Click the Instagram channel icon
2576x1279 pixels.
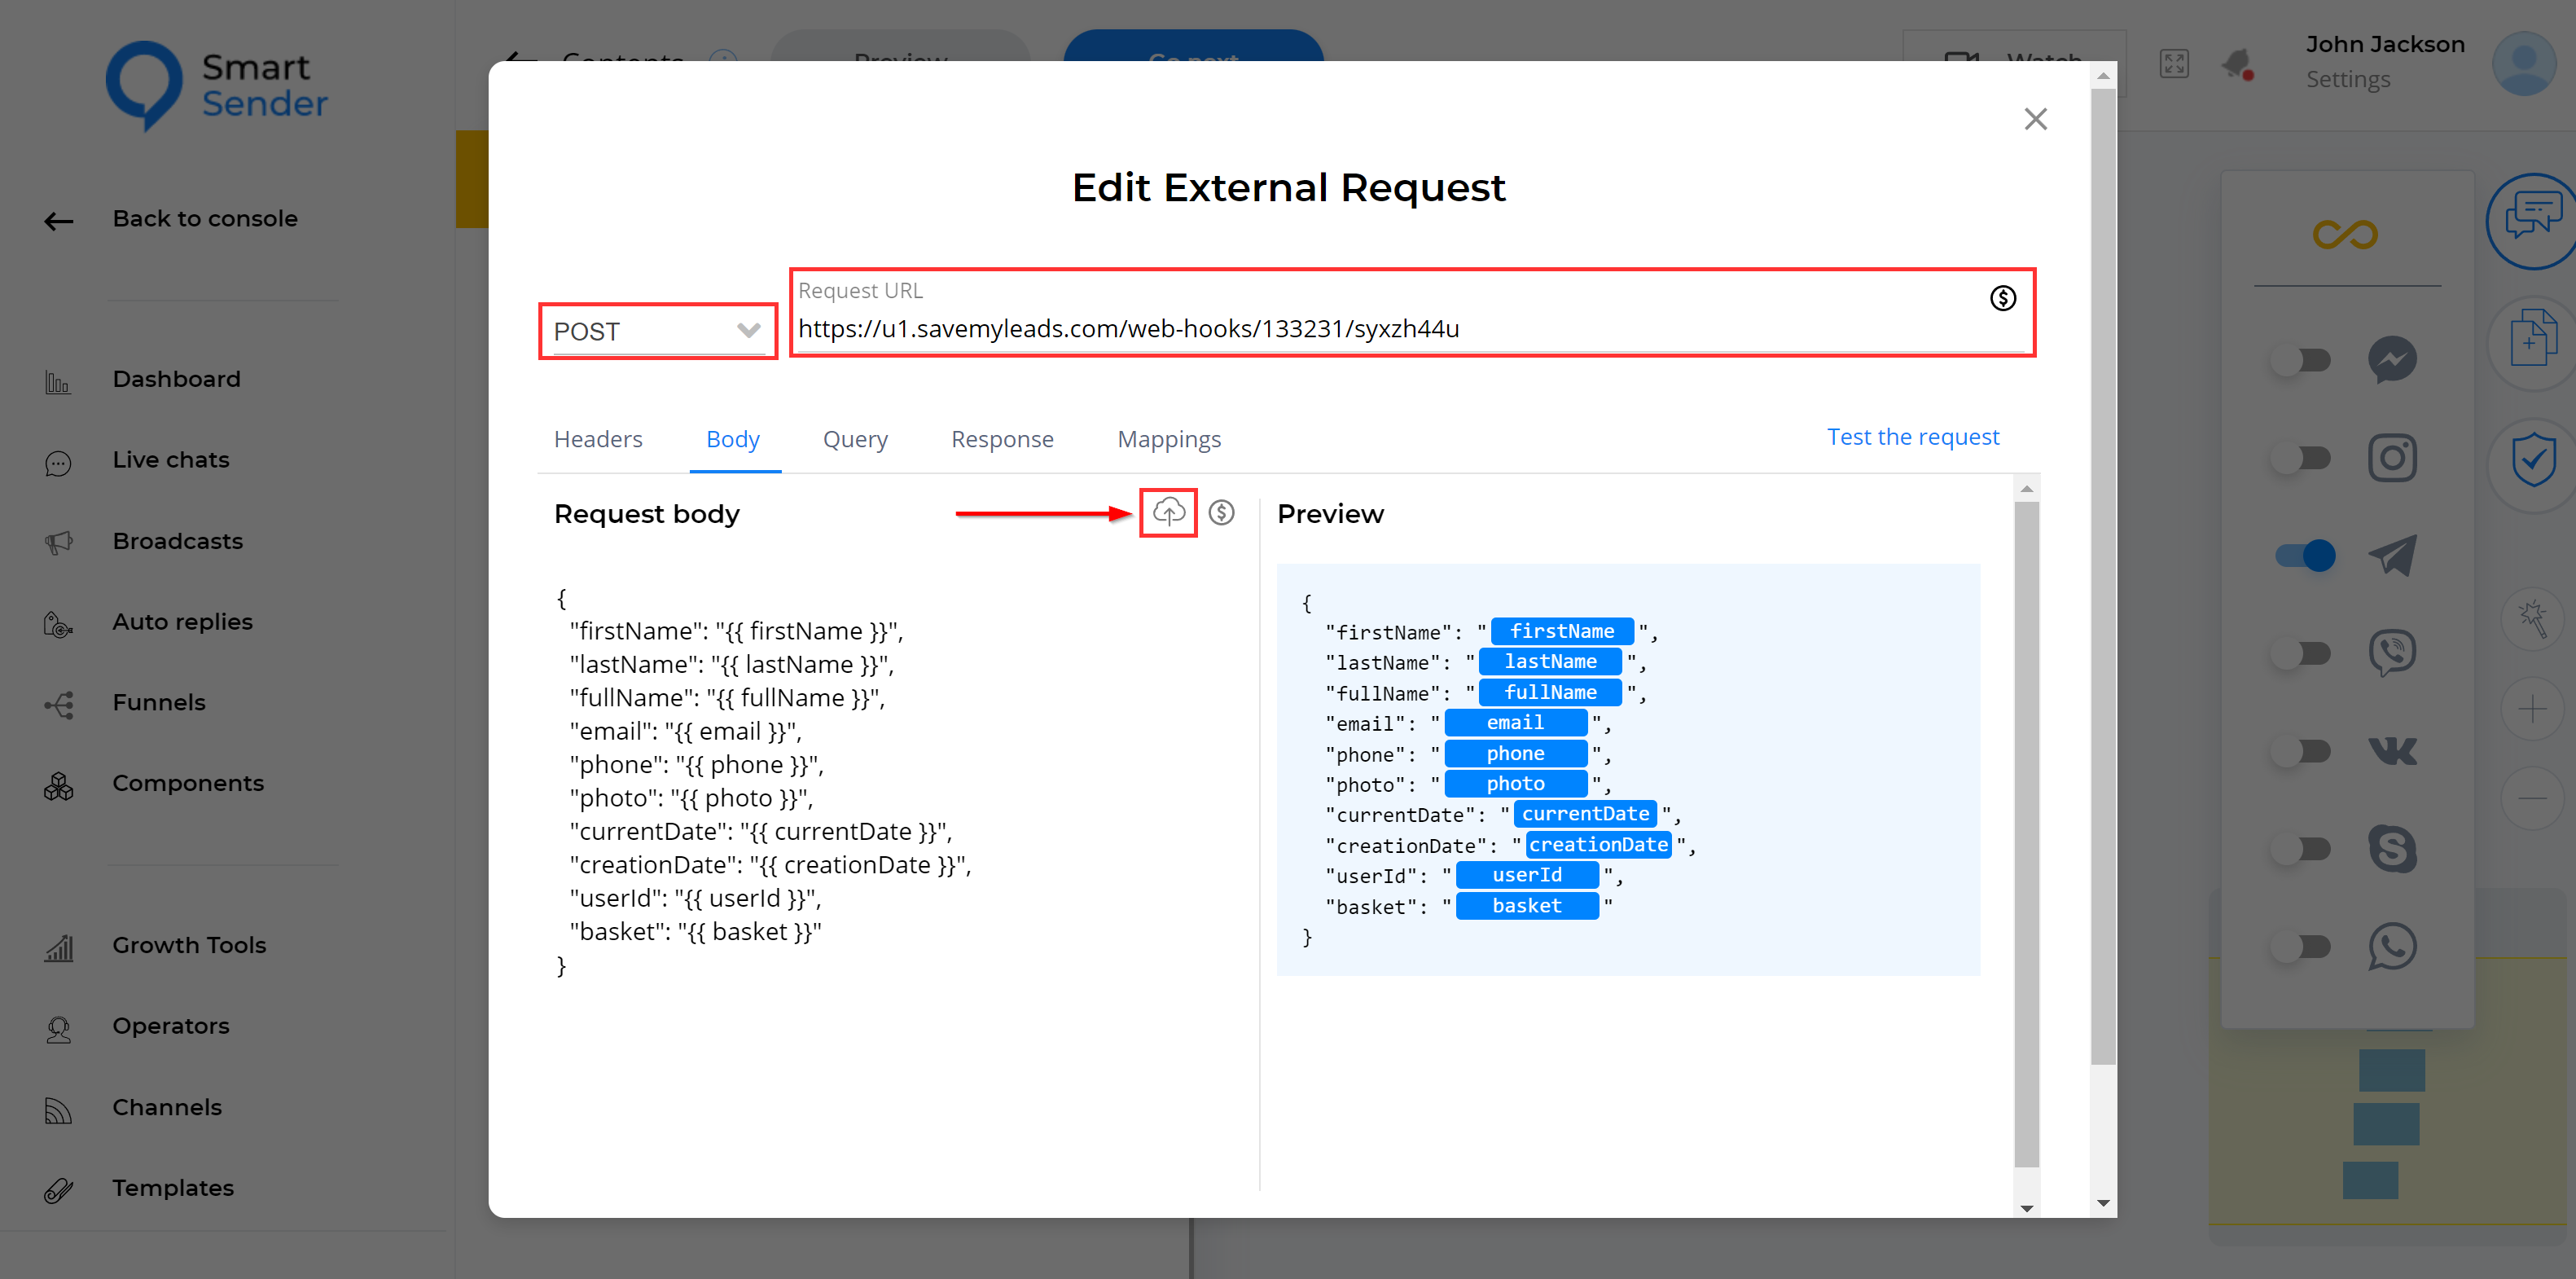[2392, 458]
